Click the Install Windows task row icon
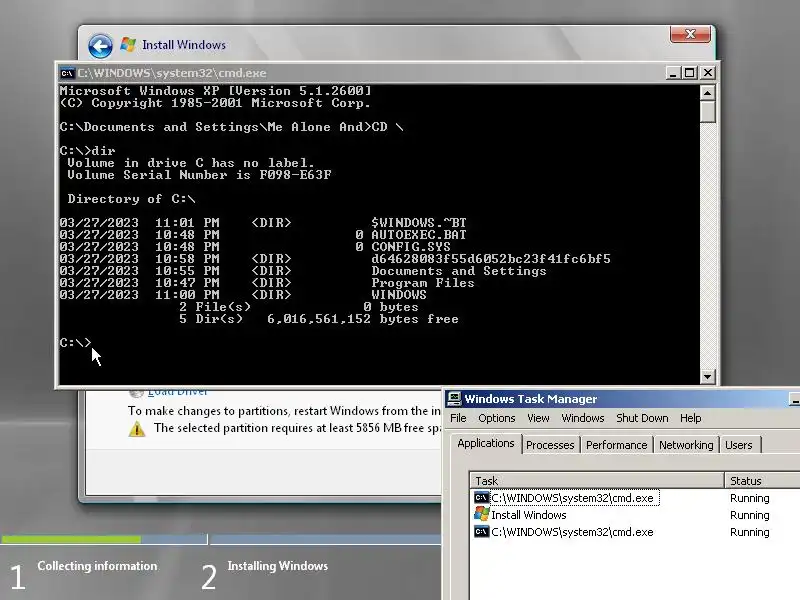Screen dimensions: 800x600 [x=481, y=514]
